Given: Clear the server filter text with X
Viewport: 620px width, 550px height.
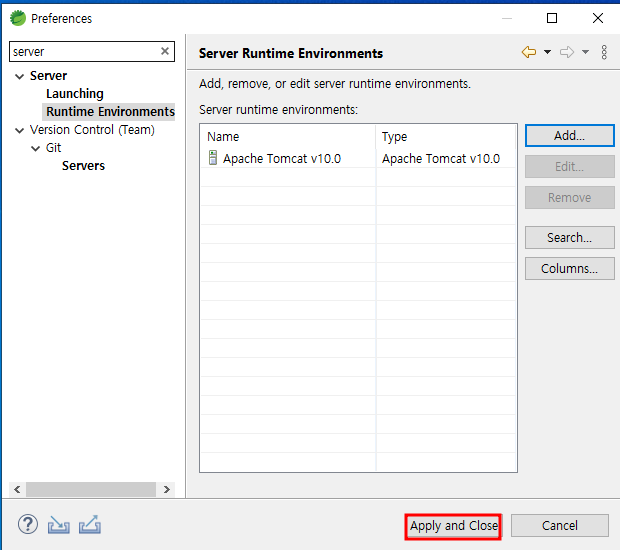Looking at the screenshot, I should pyautogui.click(x=165, y=51).
